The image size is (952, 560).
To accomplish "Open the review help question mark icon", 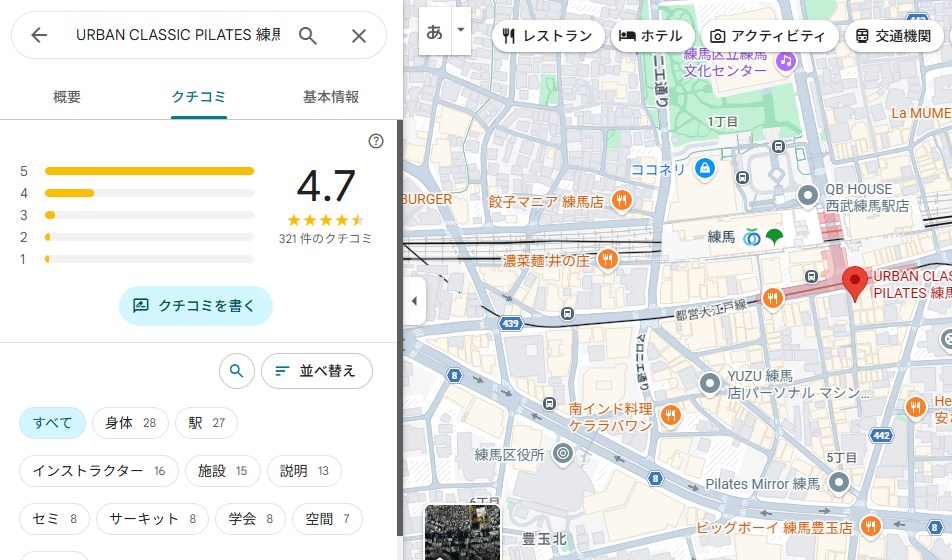I will pos(376,141).
